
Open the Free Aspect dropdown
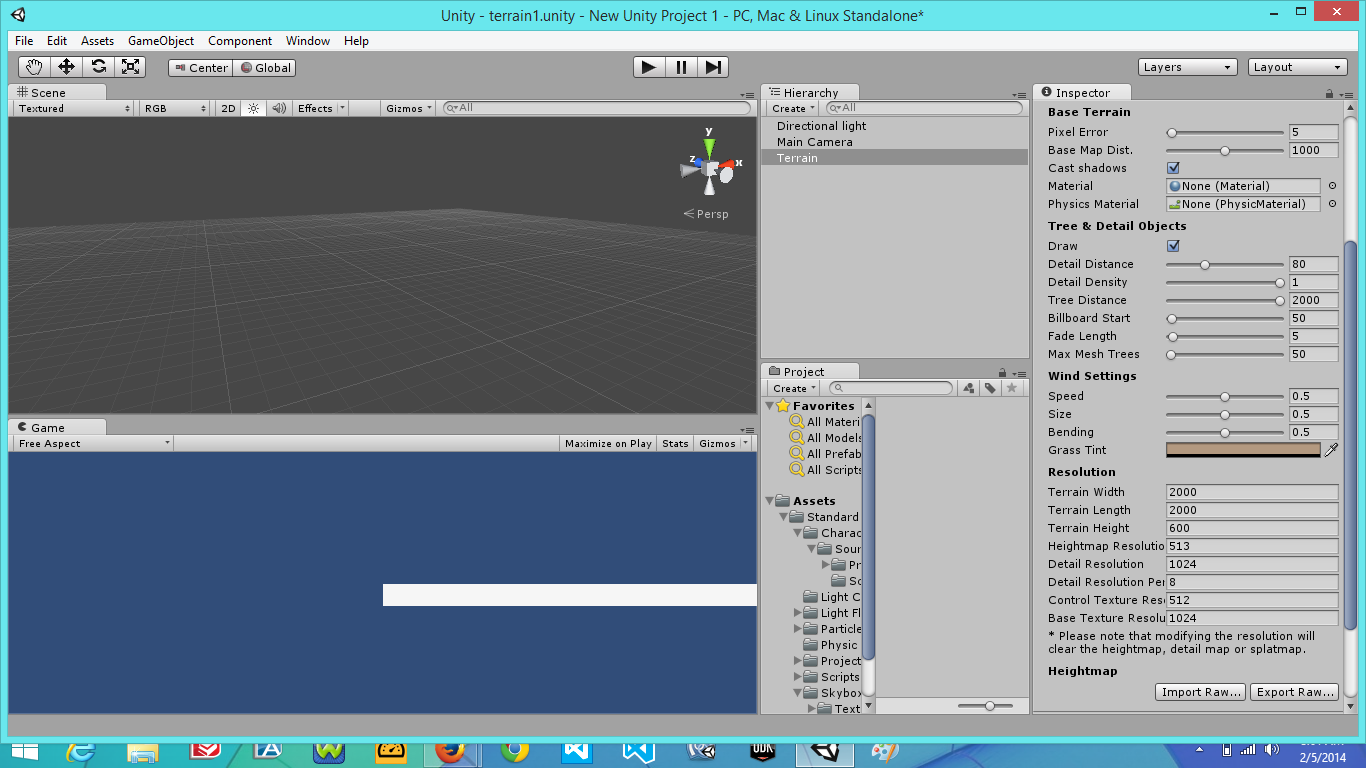[93, 443]
